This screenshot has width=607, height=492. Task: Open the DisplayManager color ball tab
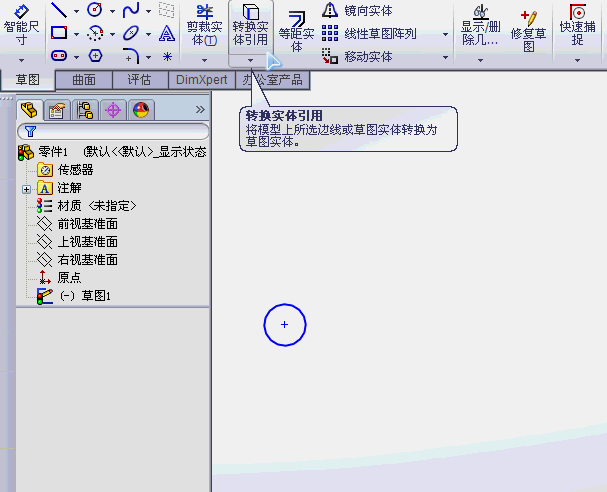[x=141, y=110]
